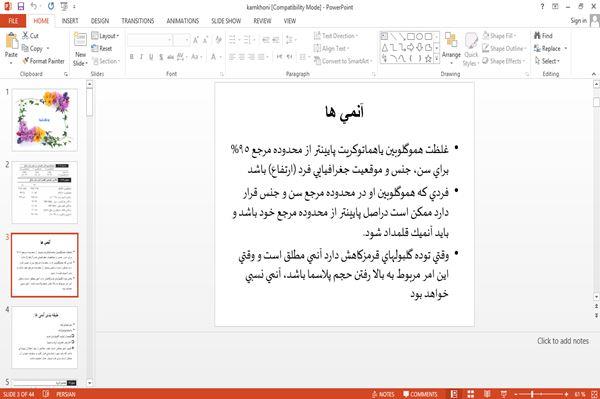The height and width of the screenshot is (399, 600).
Task: Click to add notes field
Action: coord(562,341)
